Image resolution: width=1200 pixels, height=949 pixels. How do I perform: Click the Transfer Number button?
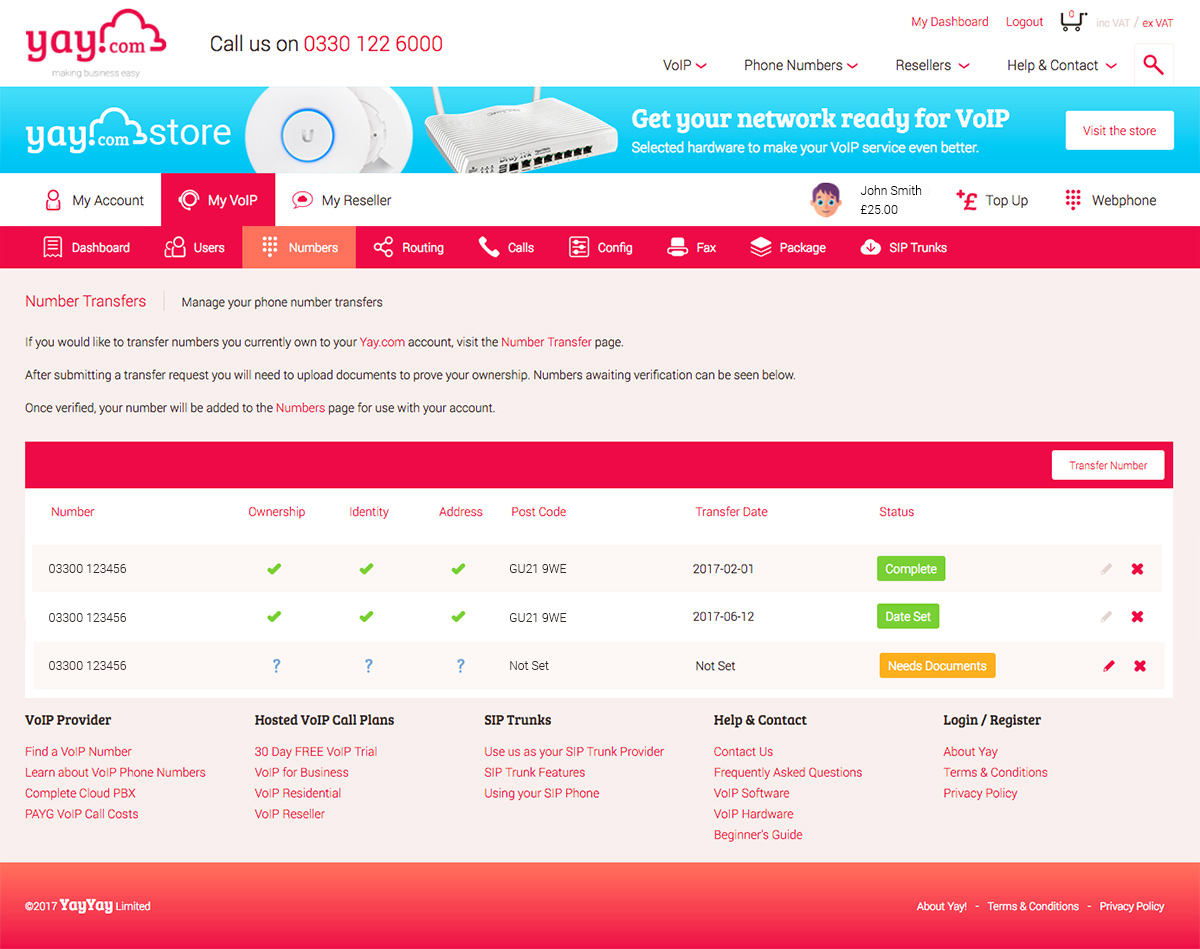click(x=1108, y=465)
